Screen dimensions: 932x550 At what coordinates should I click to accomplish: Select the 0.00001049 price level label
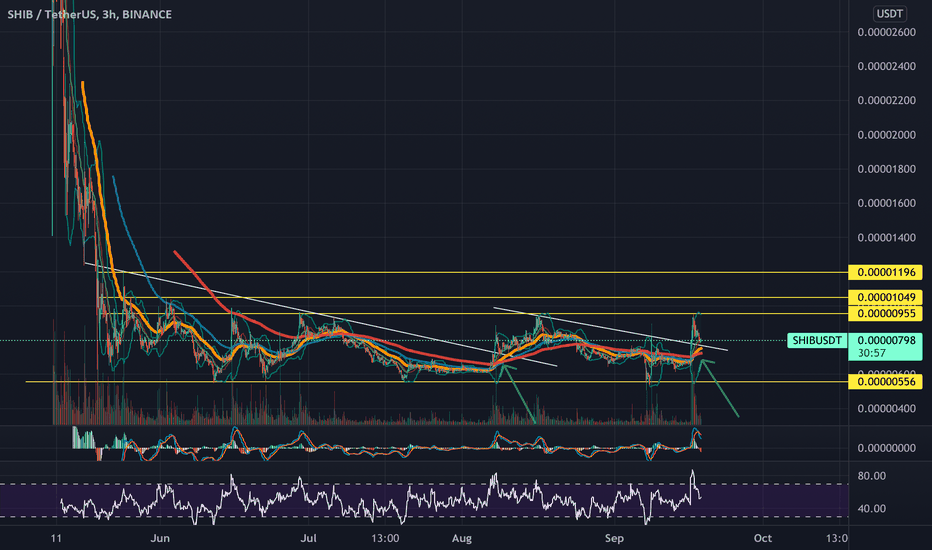click(x=886, y=297)
